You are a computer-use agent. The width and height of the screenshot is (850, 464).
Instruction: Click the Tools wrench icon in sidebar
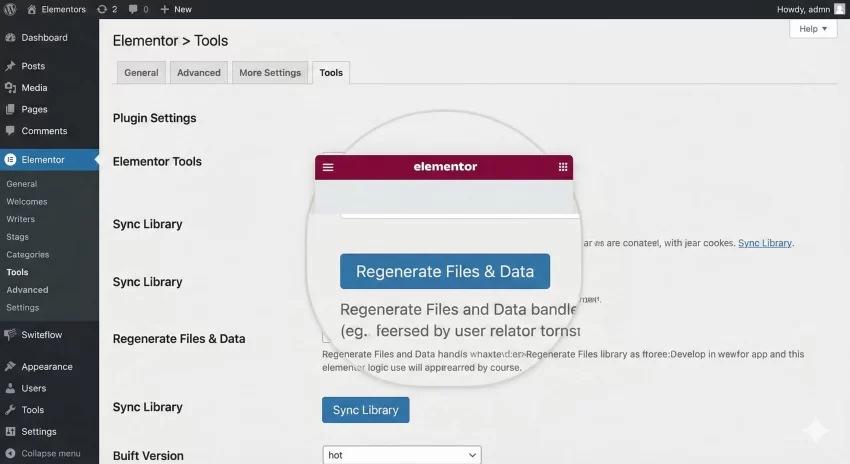pyautogui.click(x=10, y=410)
